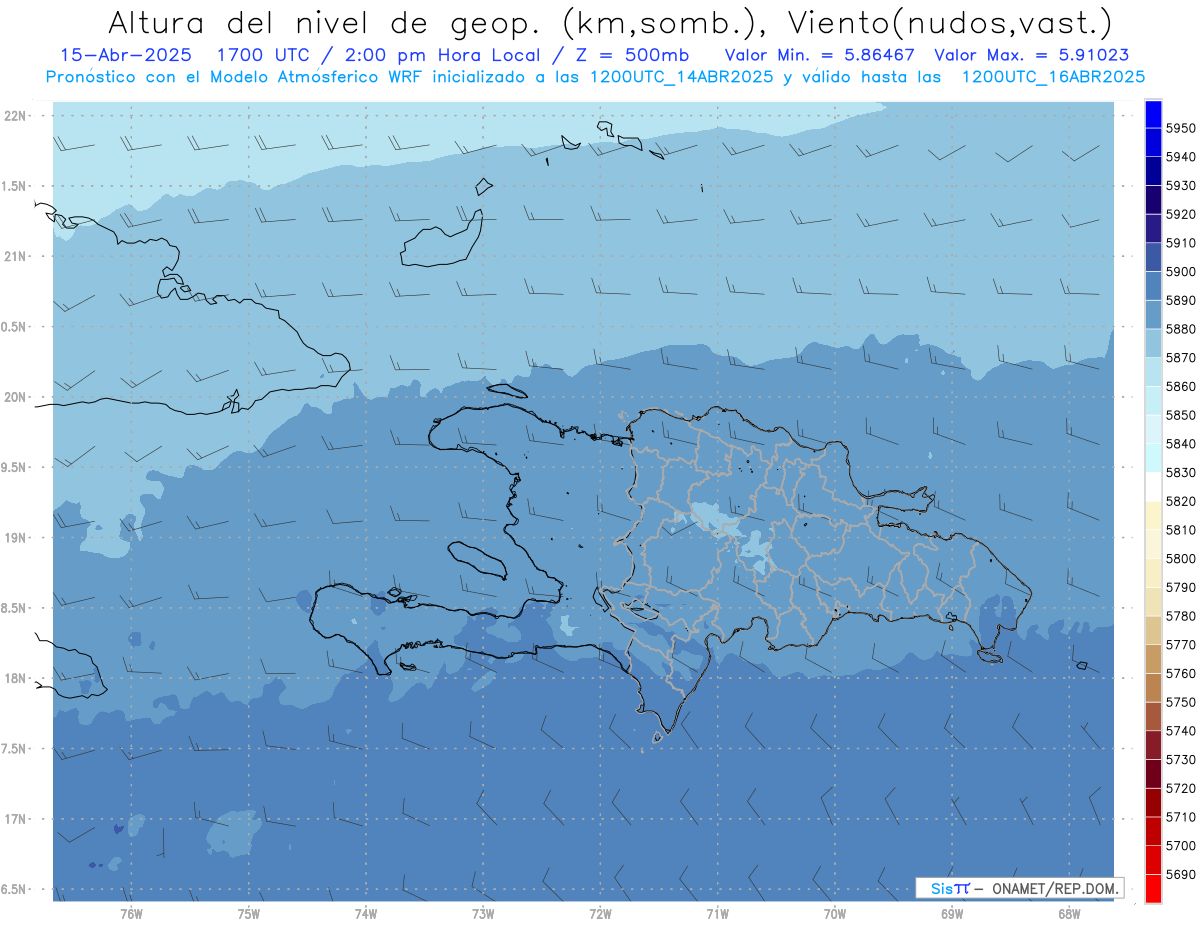
Task: Click the '74W' longitude label
Action: point(366,913)
